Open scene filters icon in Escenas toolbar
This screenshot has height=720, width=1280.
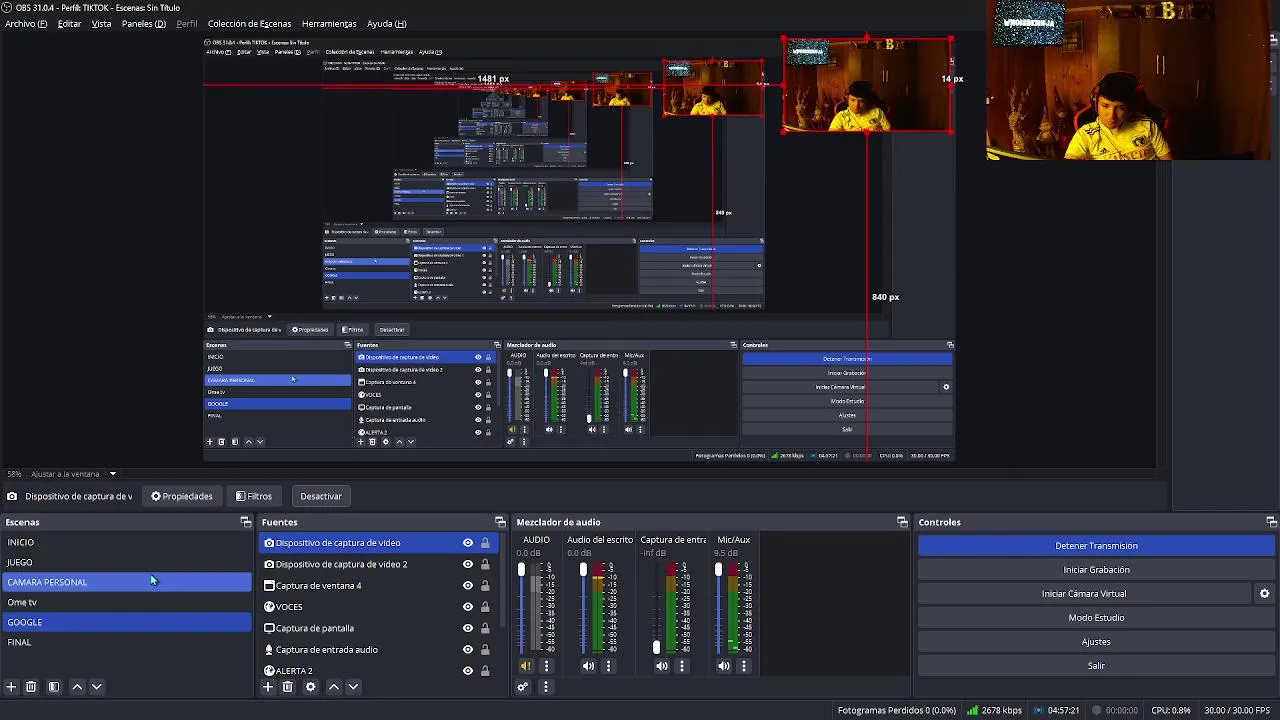(x=54, y=687)
